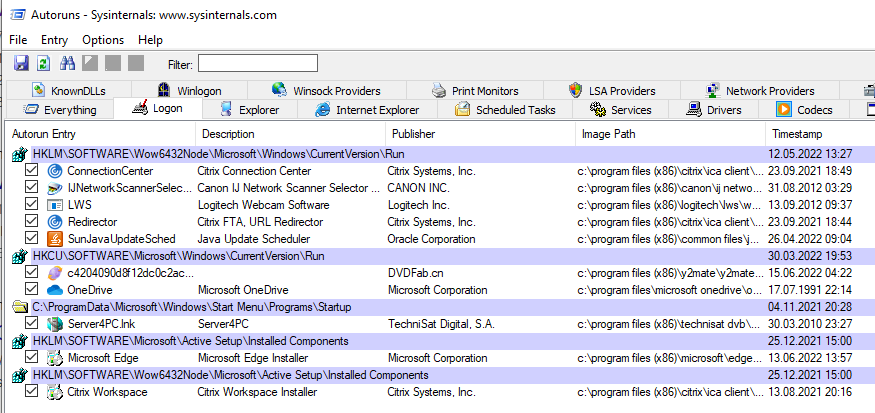Uncheck the Citrix Workspace checkbox
This screenshot has height=413, width=875.
click(x=31, y=391)
